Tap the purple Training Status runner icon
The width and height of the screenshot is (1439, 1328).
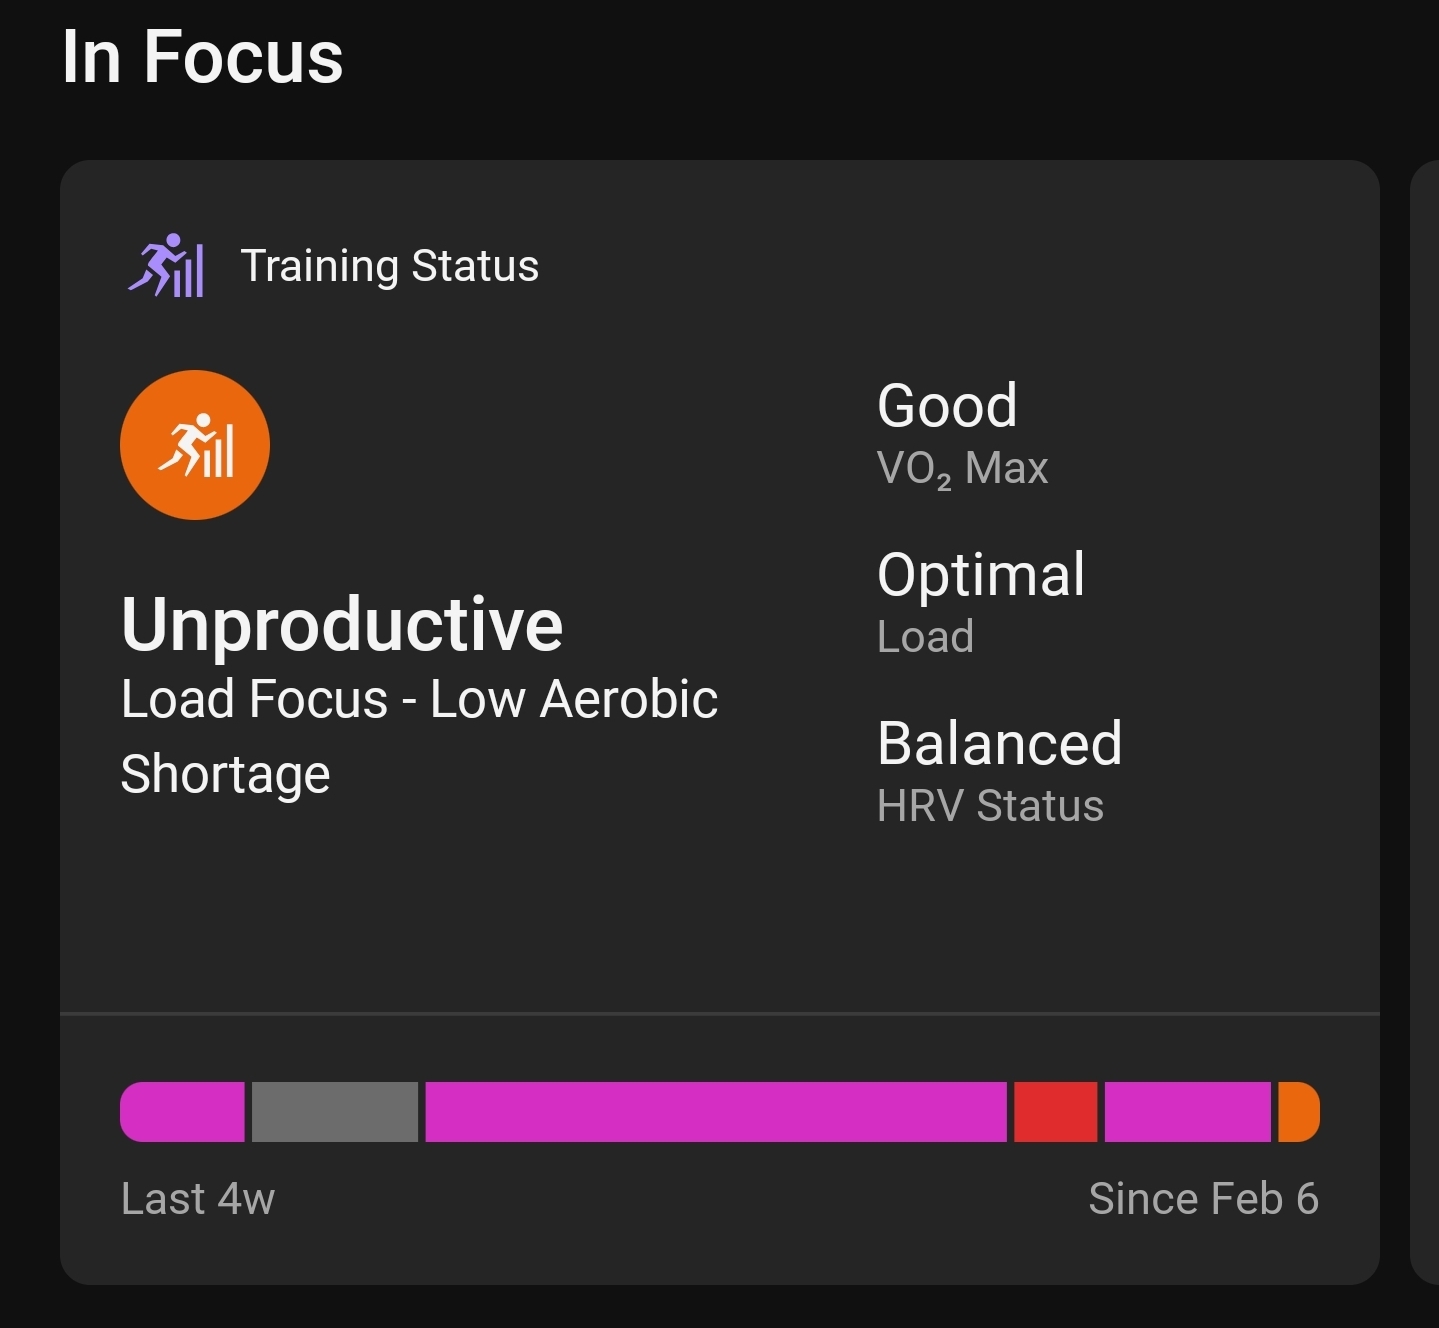pyautogui.click(x=166, y=266)
